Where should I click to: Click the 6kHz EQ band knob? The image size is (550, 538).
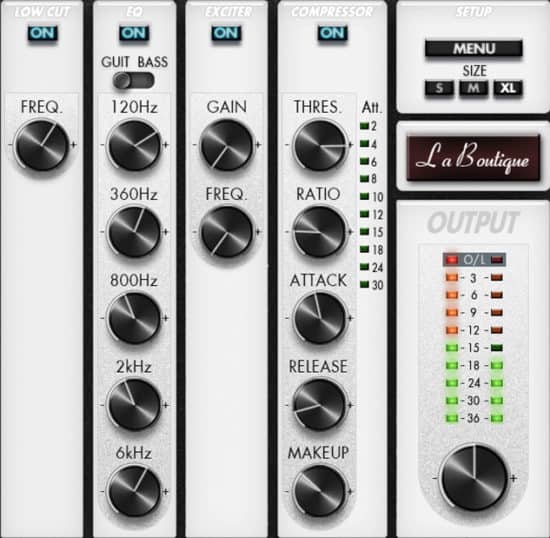coord(134,491)
